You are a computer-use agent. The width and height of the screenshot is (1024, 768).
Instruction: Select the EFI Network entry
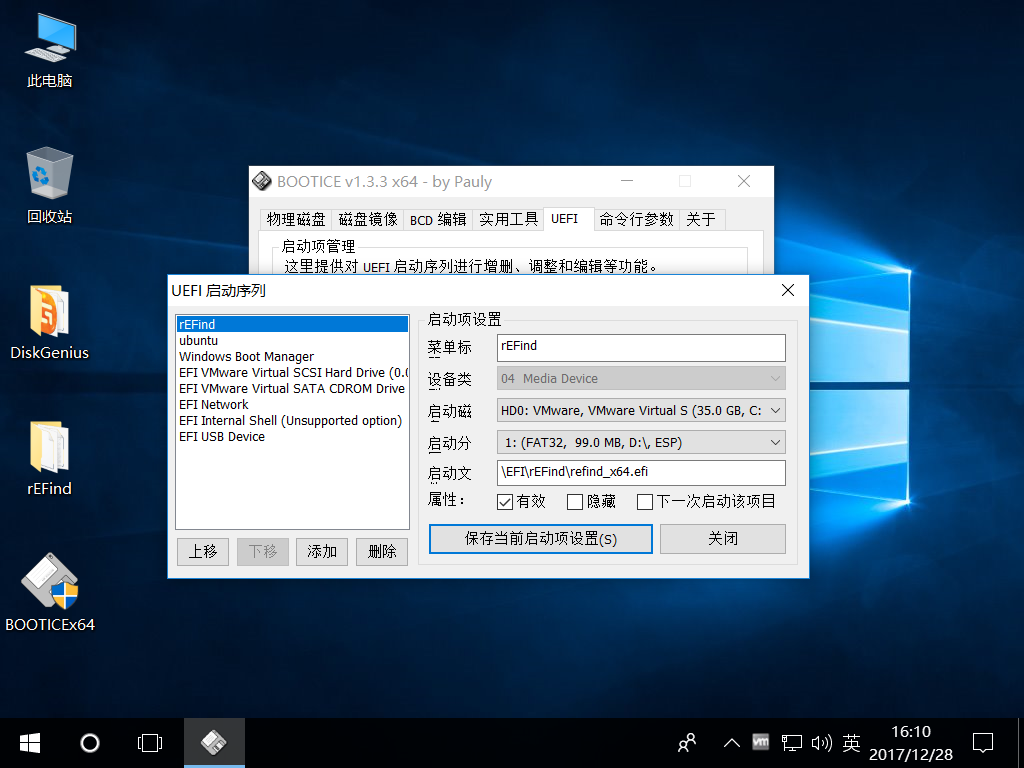292,404
